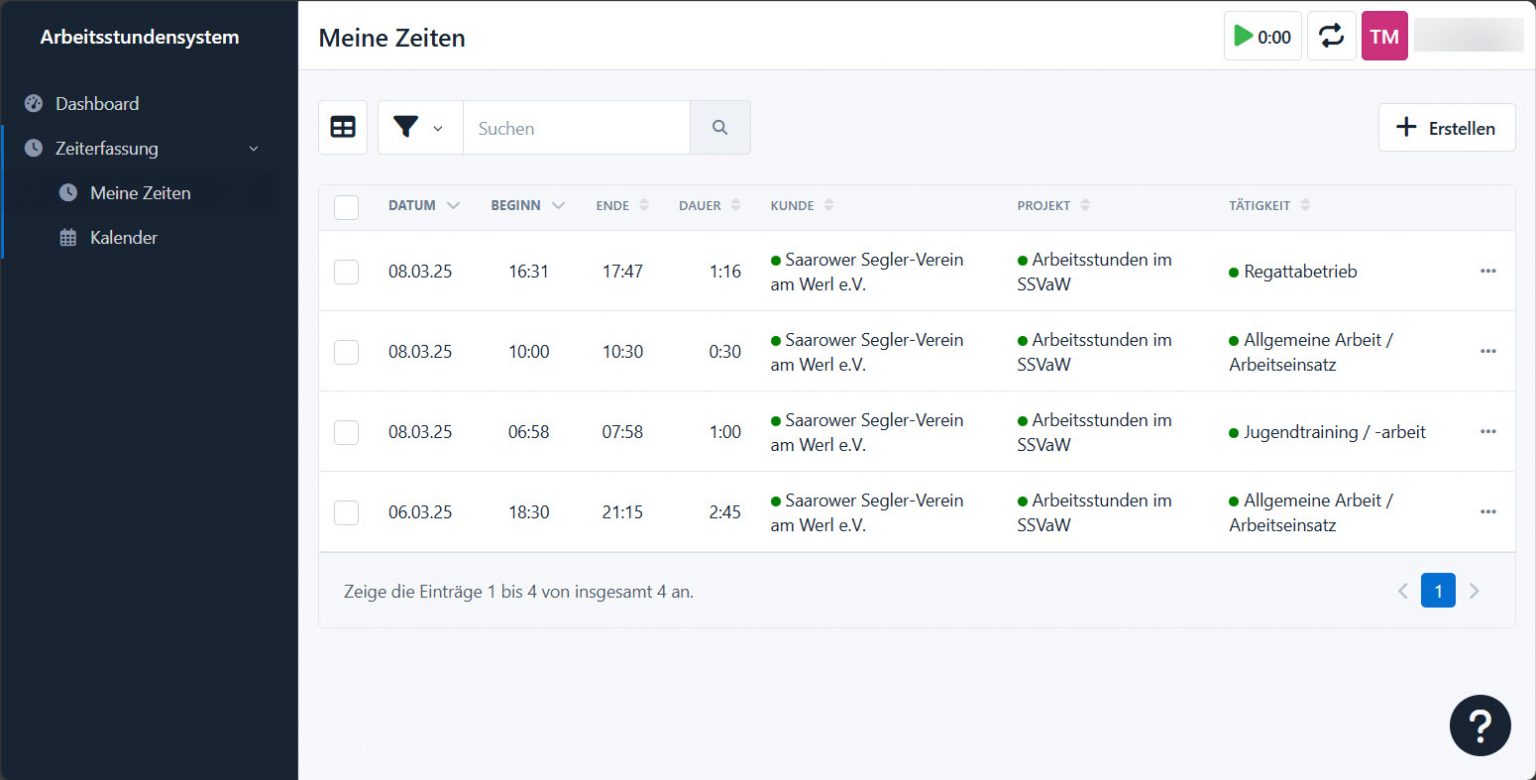
Task: Open three-dot menu for Jugendtraining entry
Action: [1488, 431]
